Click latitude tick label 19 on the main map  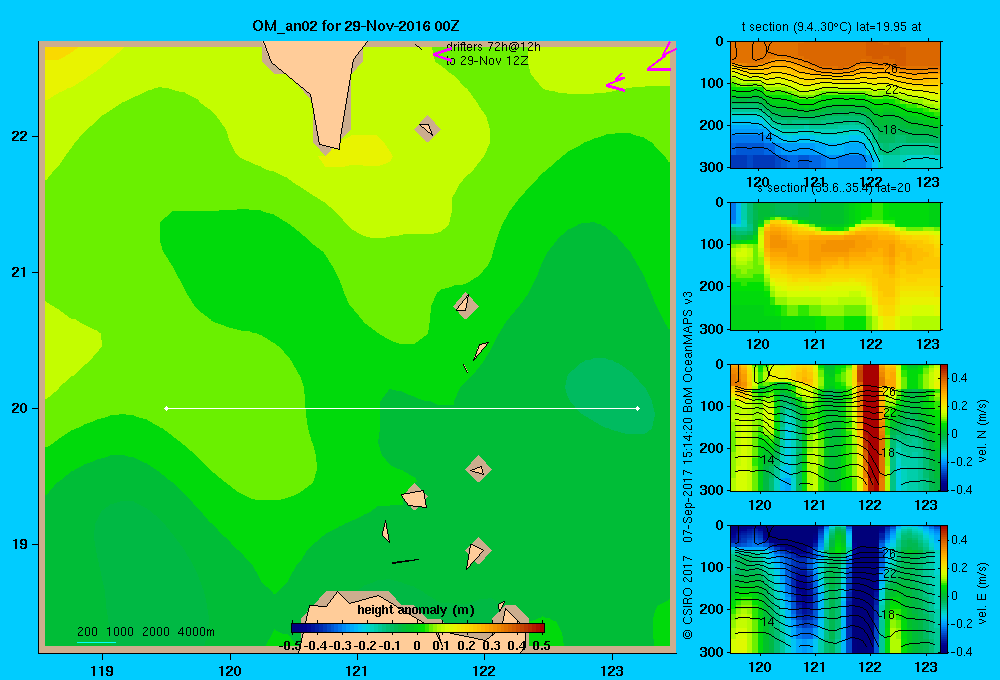coord(20,544)
